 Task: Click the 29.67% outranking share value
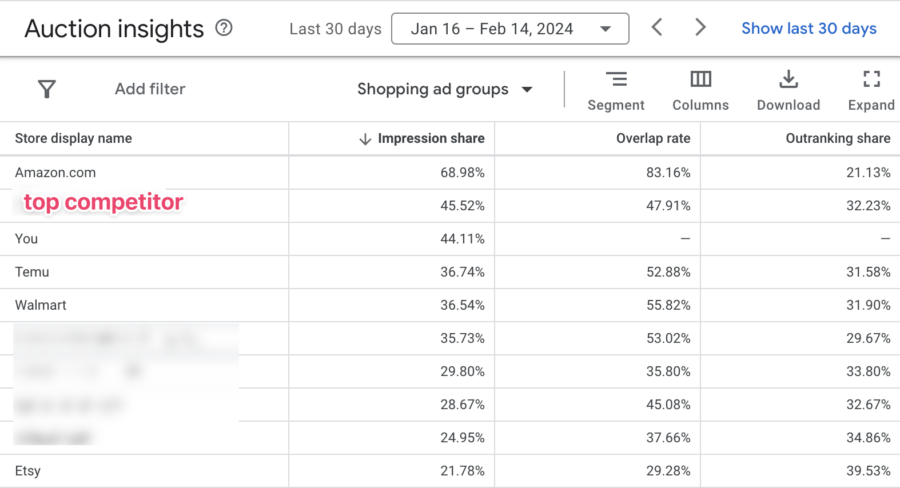(868, 338)
